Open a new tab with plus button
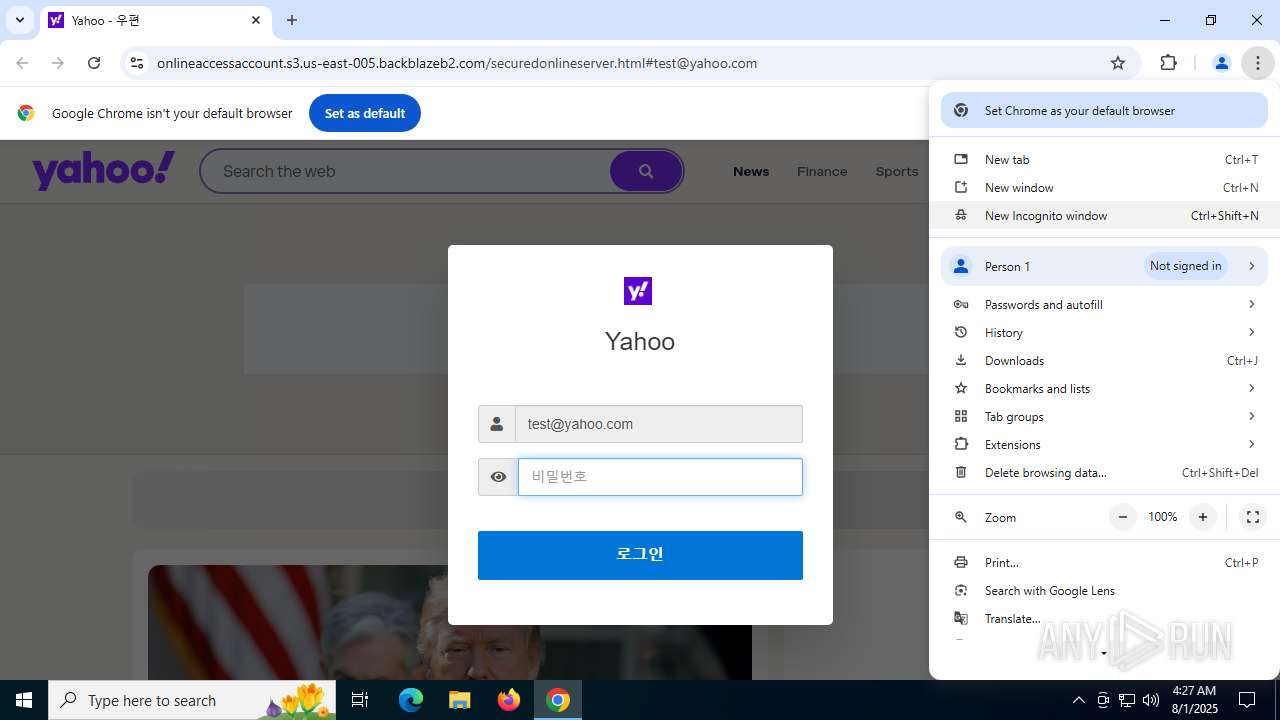The image size is (1280, 720). [292, 20]
